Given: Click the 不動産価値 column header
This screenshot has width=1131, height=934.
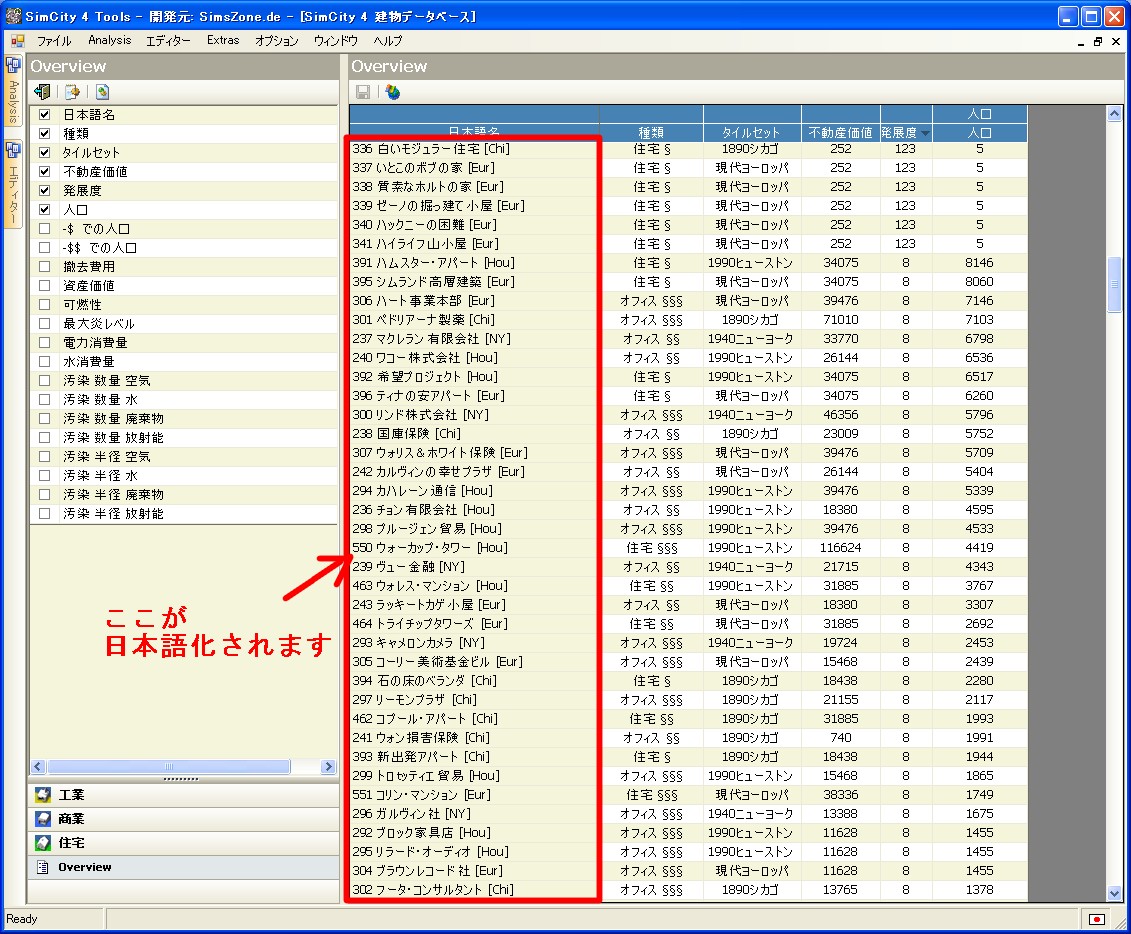Looking at the screenshot, I should [841, 133].
